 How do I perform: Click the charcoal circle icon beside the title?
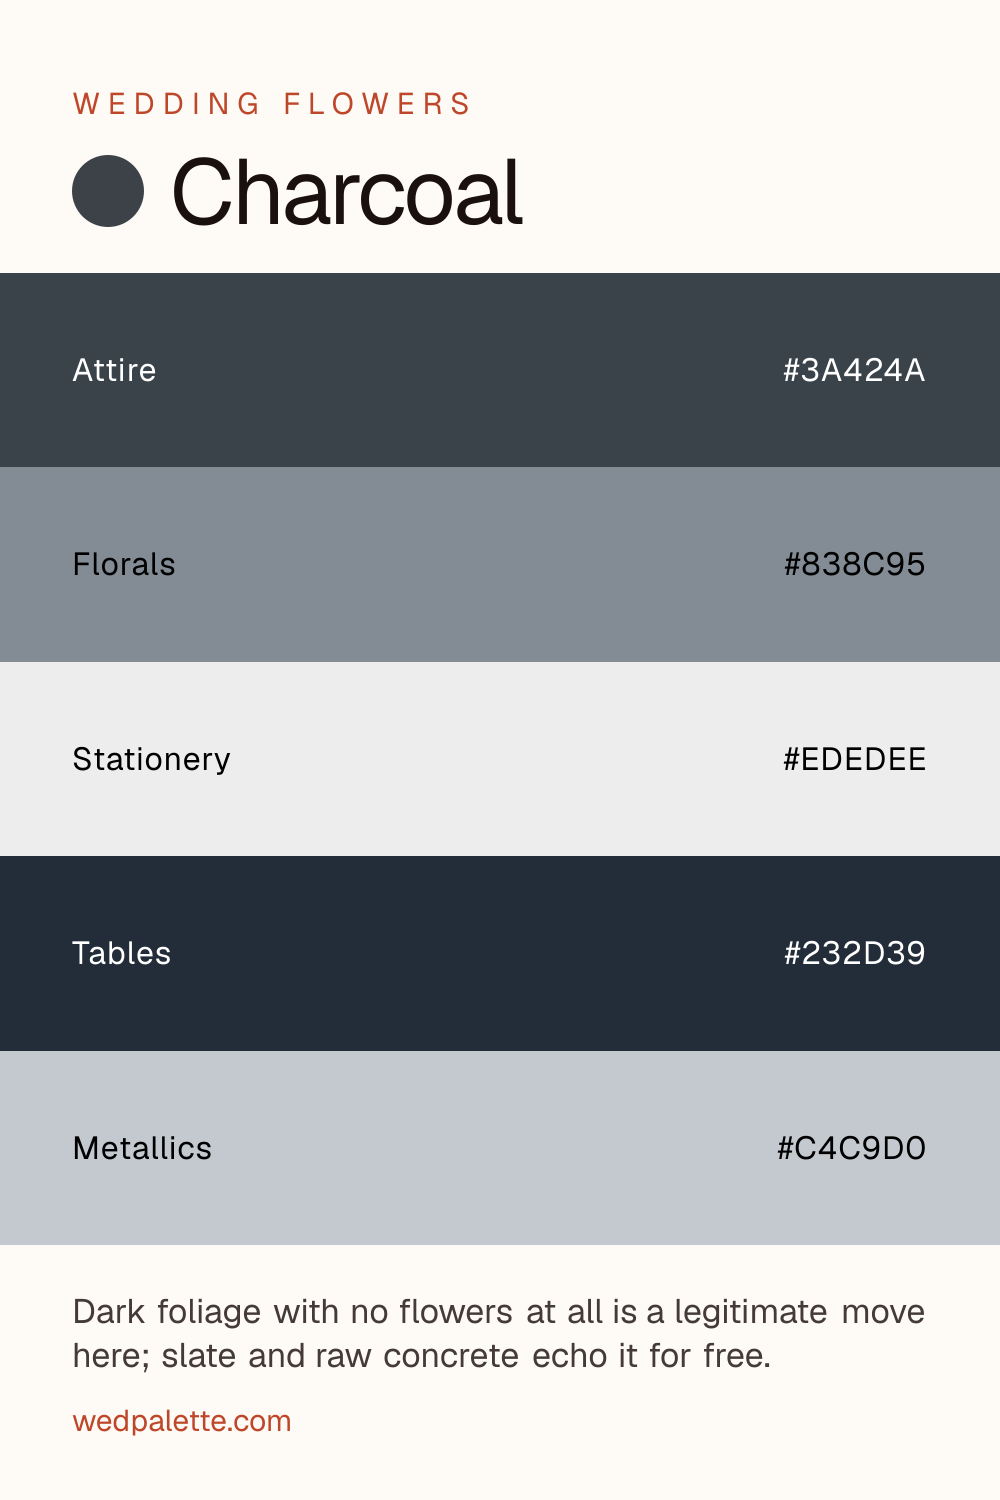click(x=108, y=191)
